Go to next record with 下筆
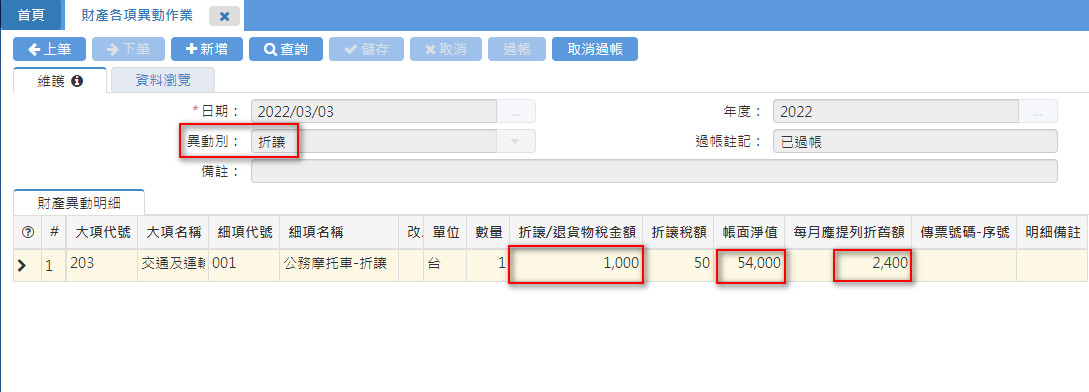This screenshot has height=392, width=1089. [128, 49]
